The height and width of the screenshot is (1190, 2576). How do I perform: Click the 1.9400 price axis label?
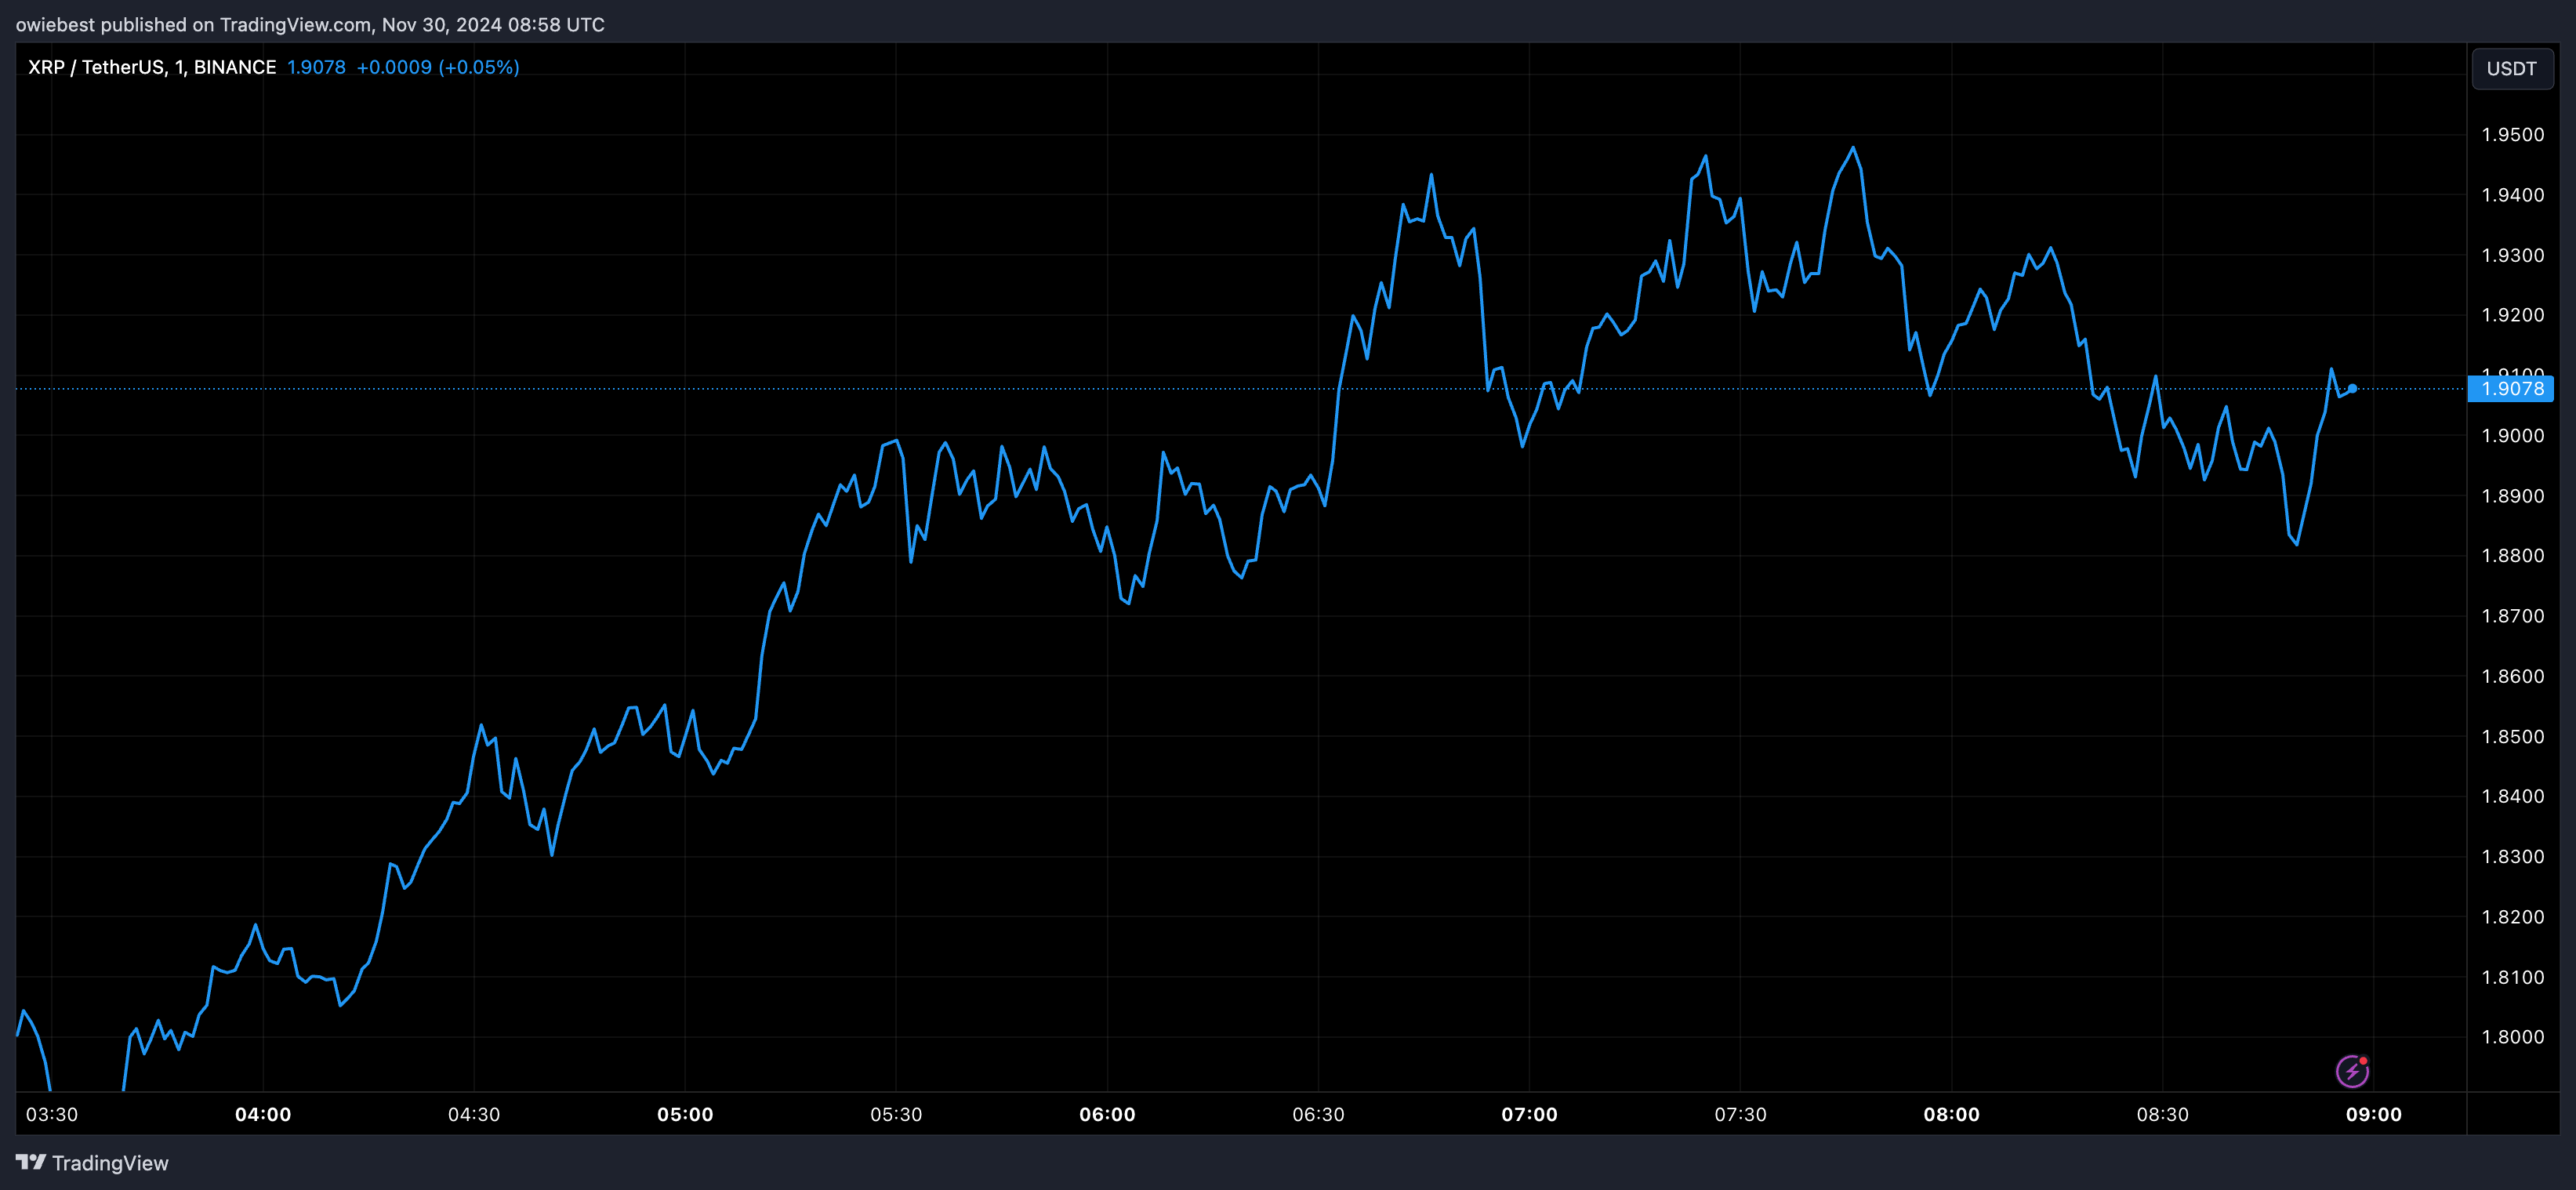tap(2513, 195)
